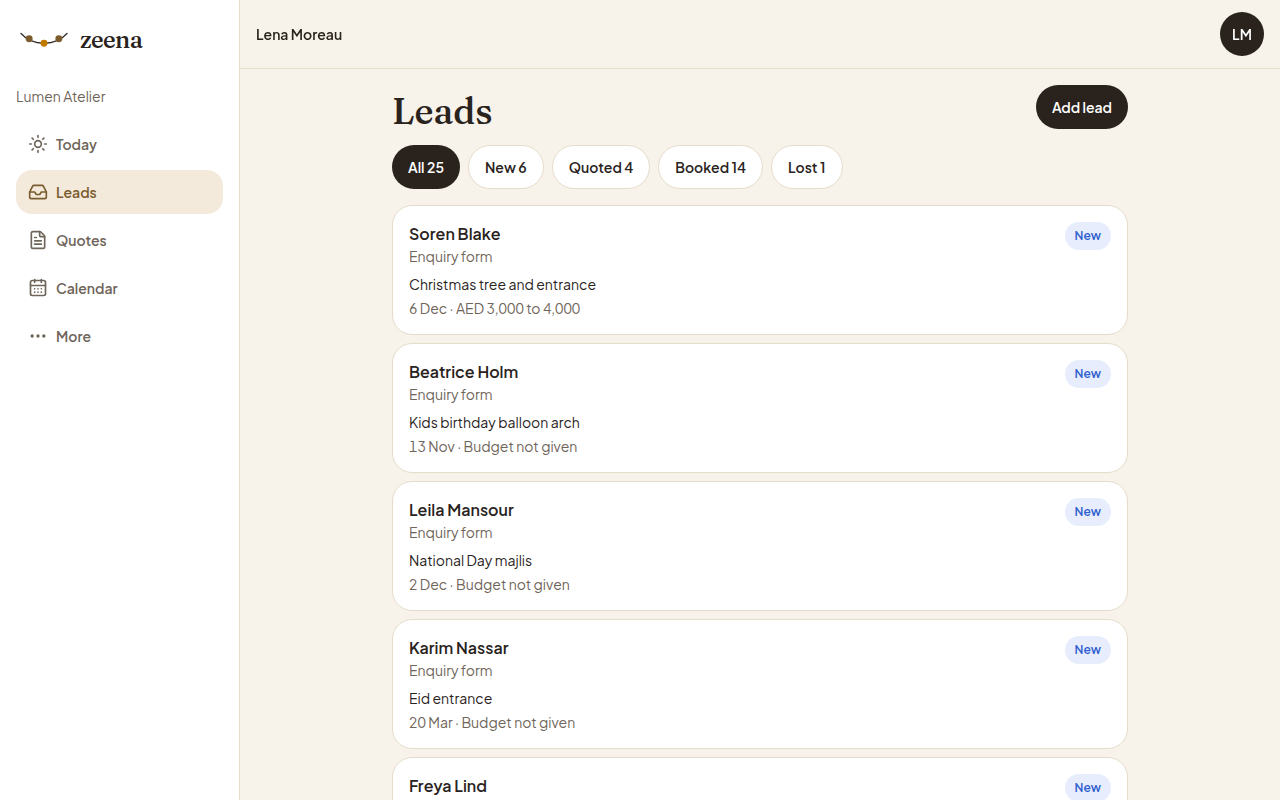This screenshot has width=1280, height=800.
Task: Open the LM profile avatar
Action: (x=1242, y=34)
